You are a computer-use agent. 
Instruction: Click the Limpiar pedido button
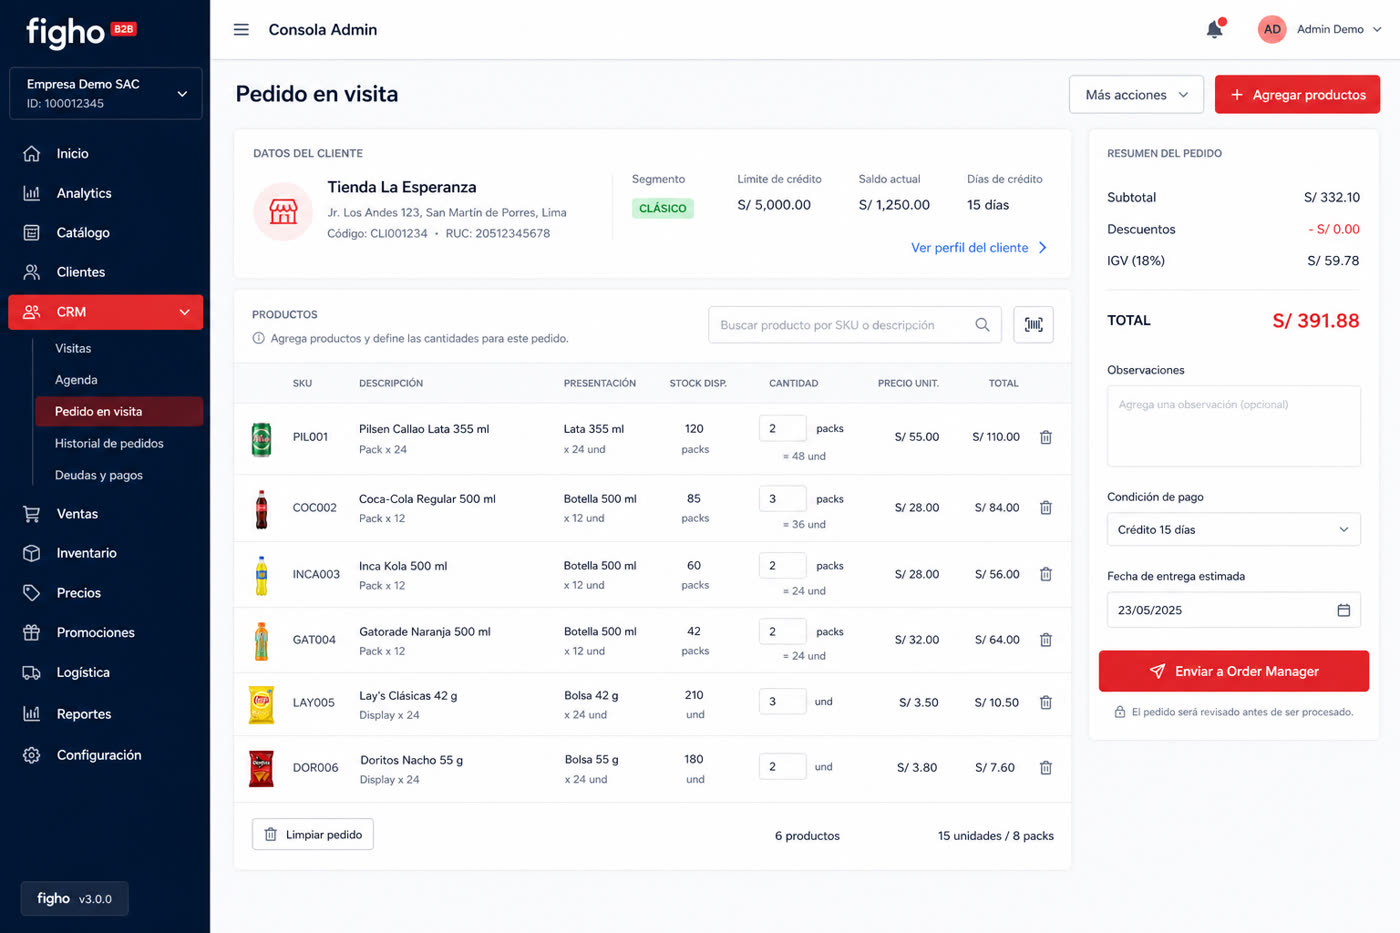pos(313,834)
